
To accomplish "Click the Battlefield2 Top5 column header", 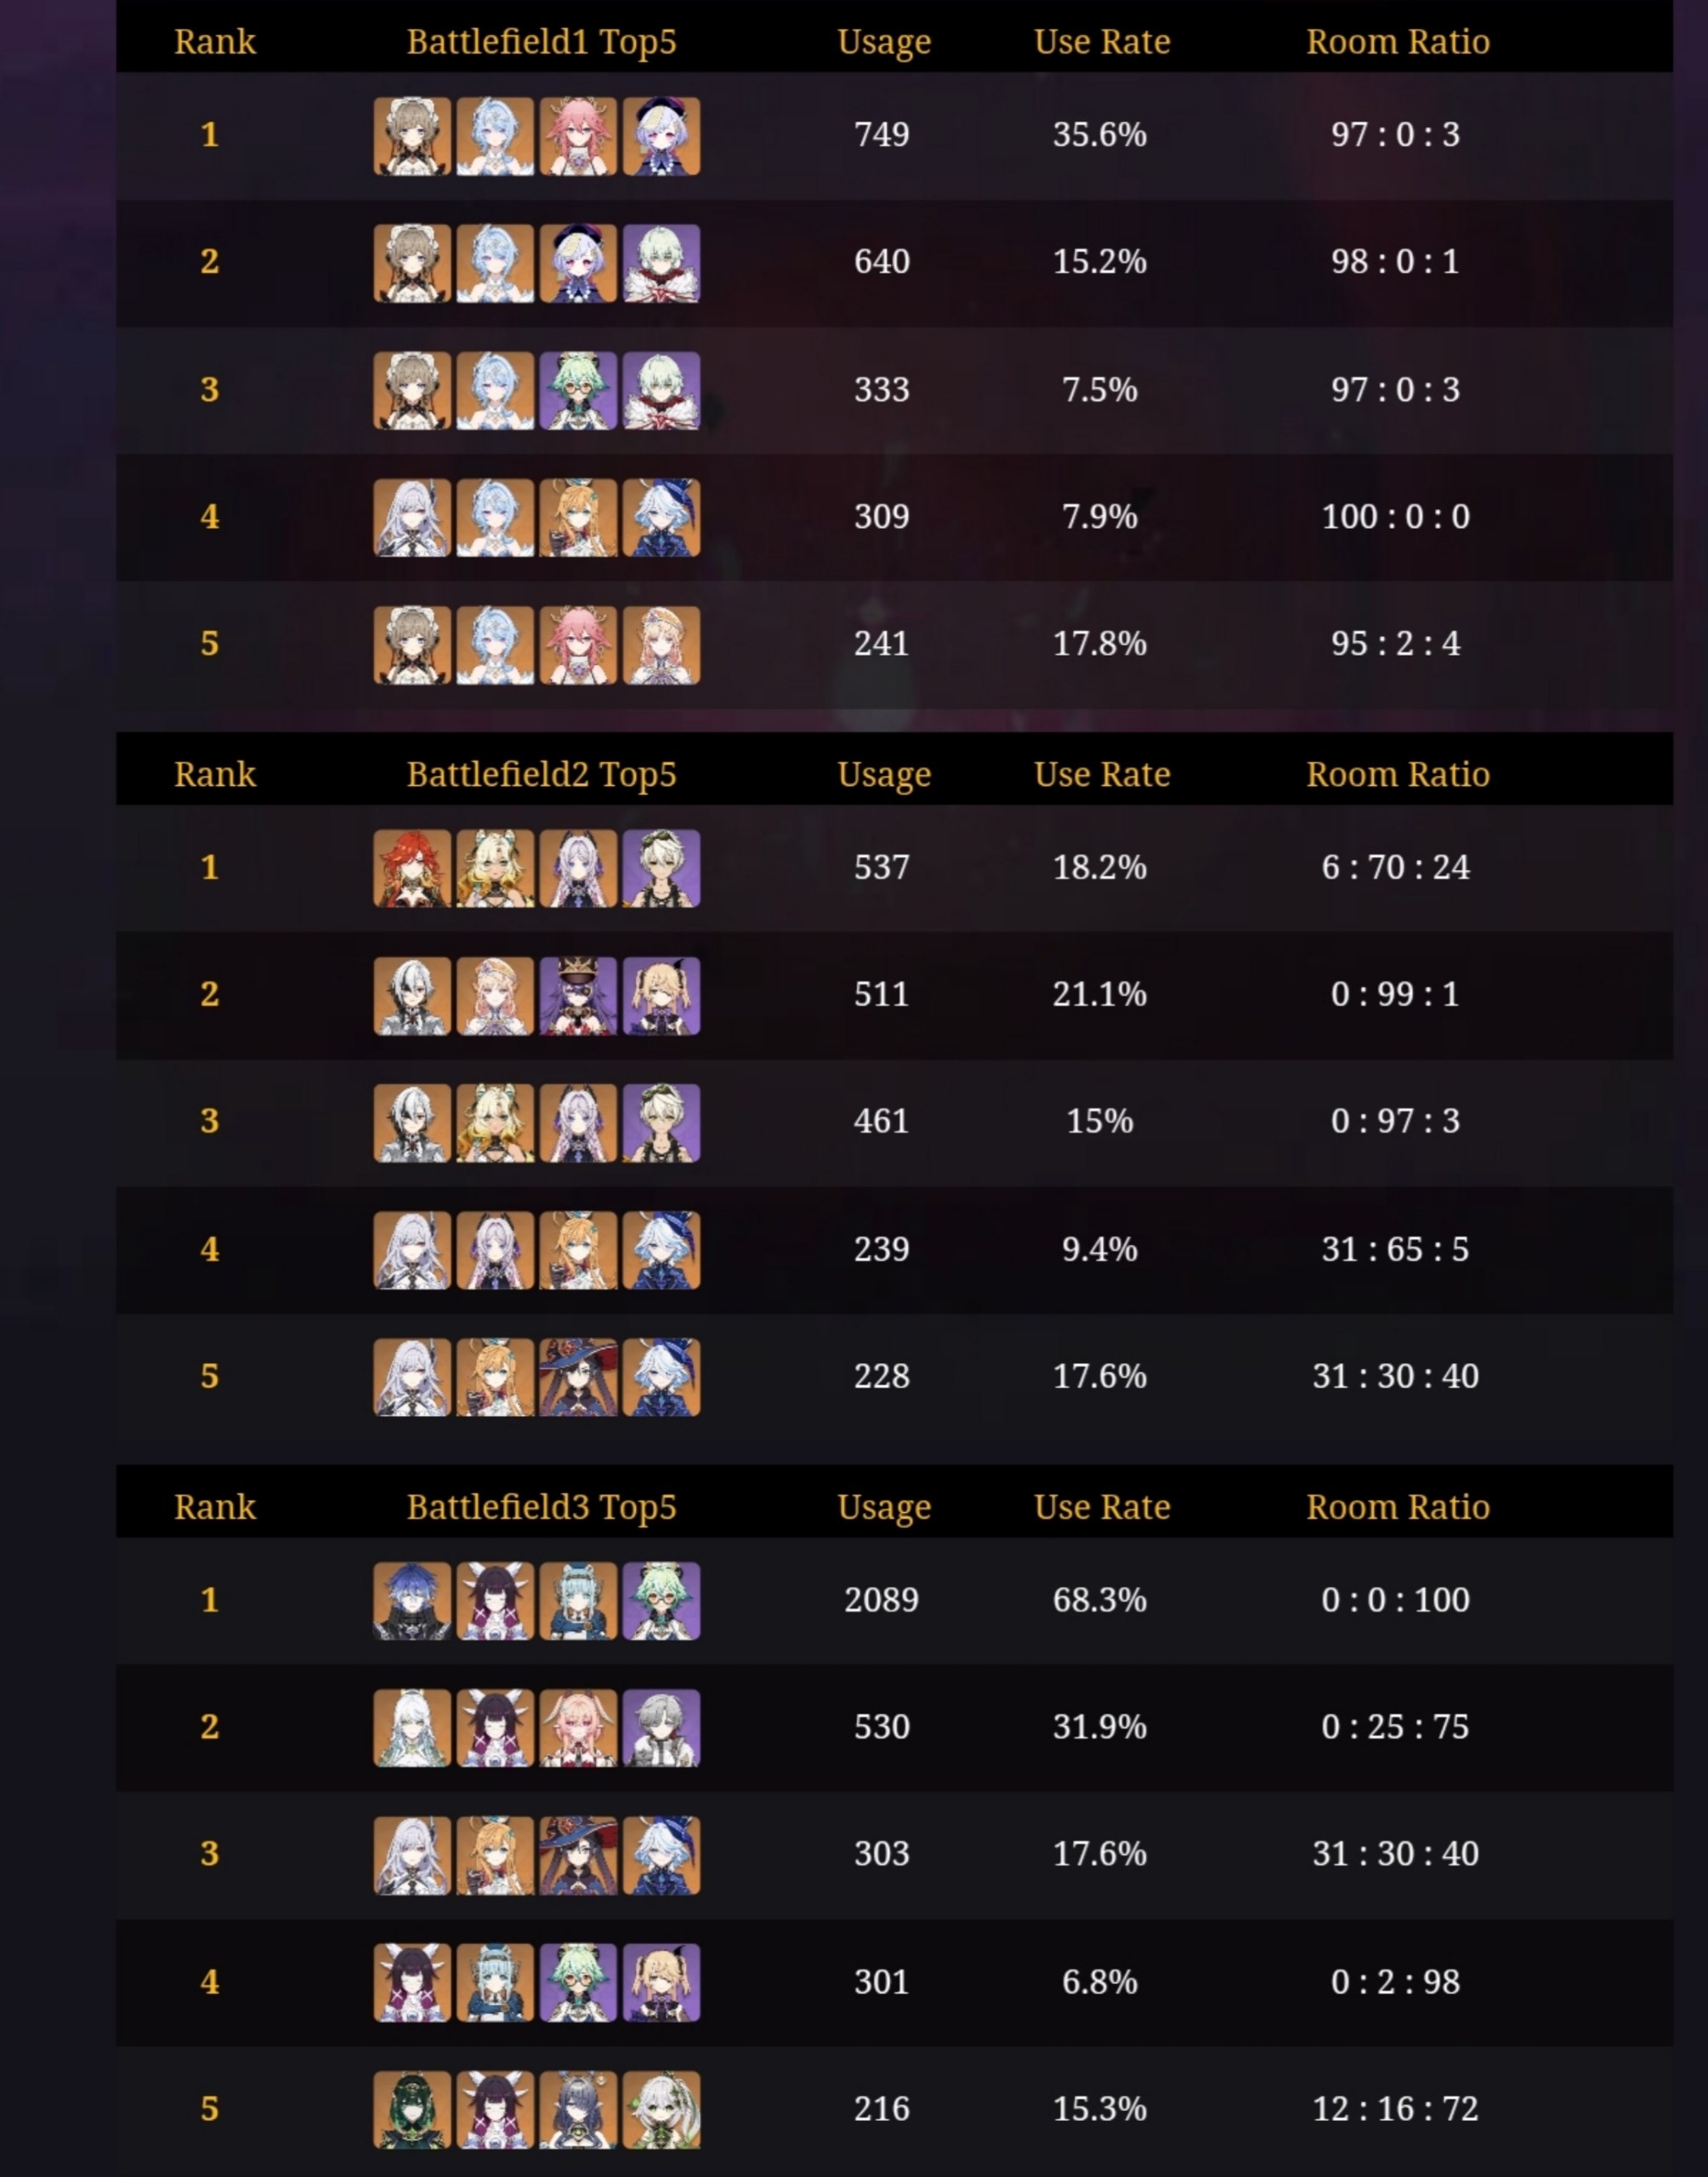I will (x=541, y=775).
